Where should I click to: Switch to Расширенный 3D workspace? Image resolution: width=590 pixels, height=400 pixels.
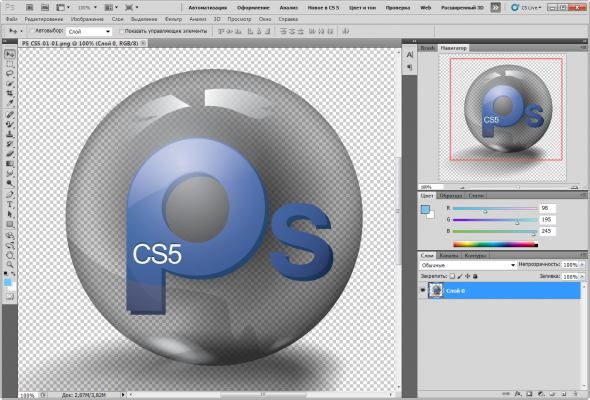point(462,8)
